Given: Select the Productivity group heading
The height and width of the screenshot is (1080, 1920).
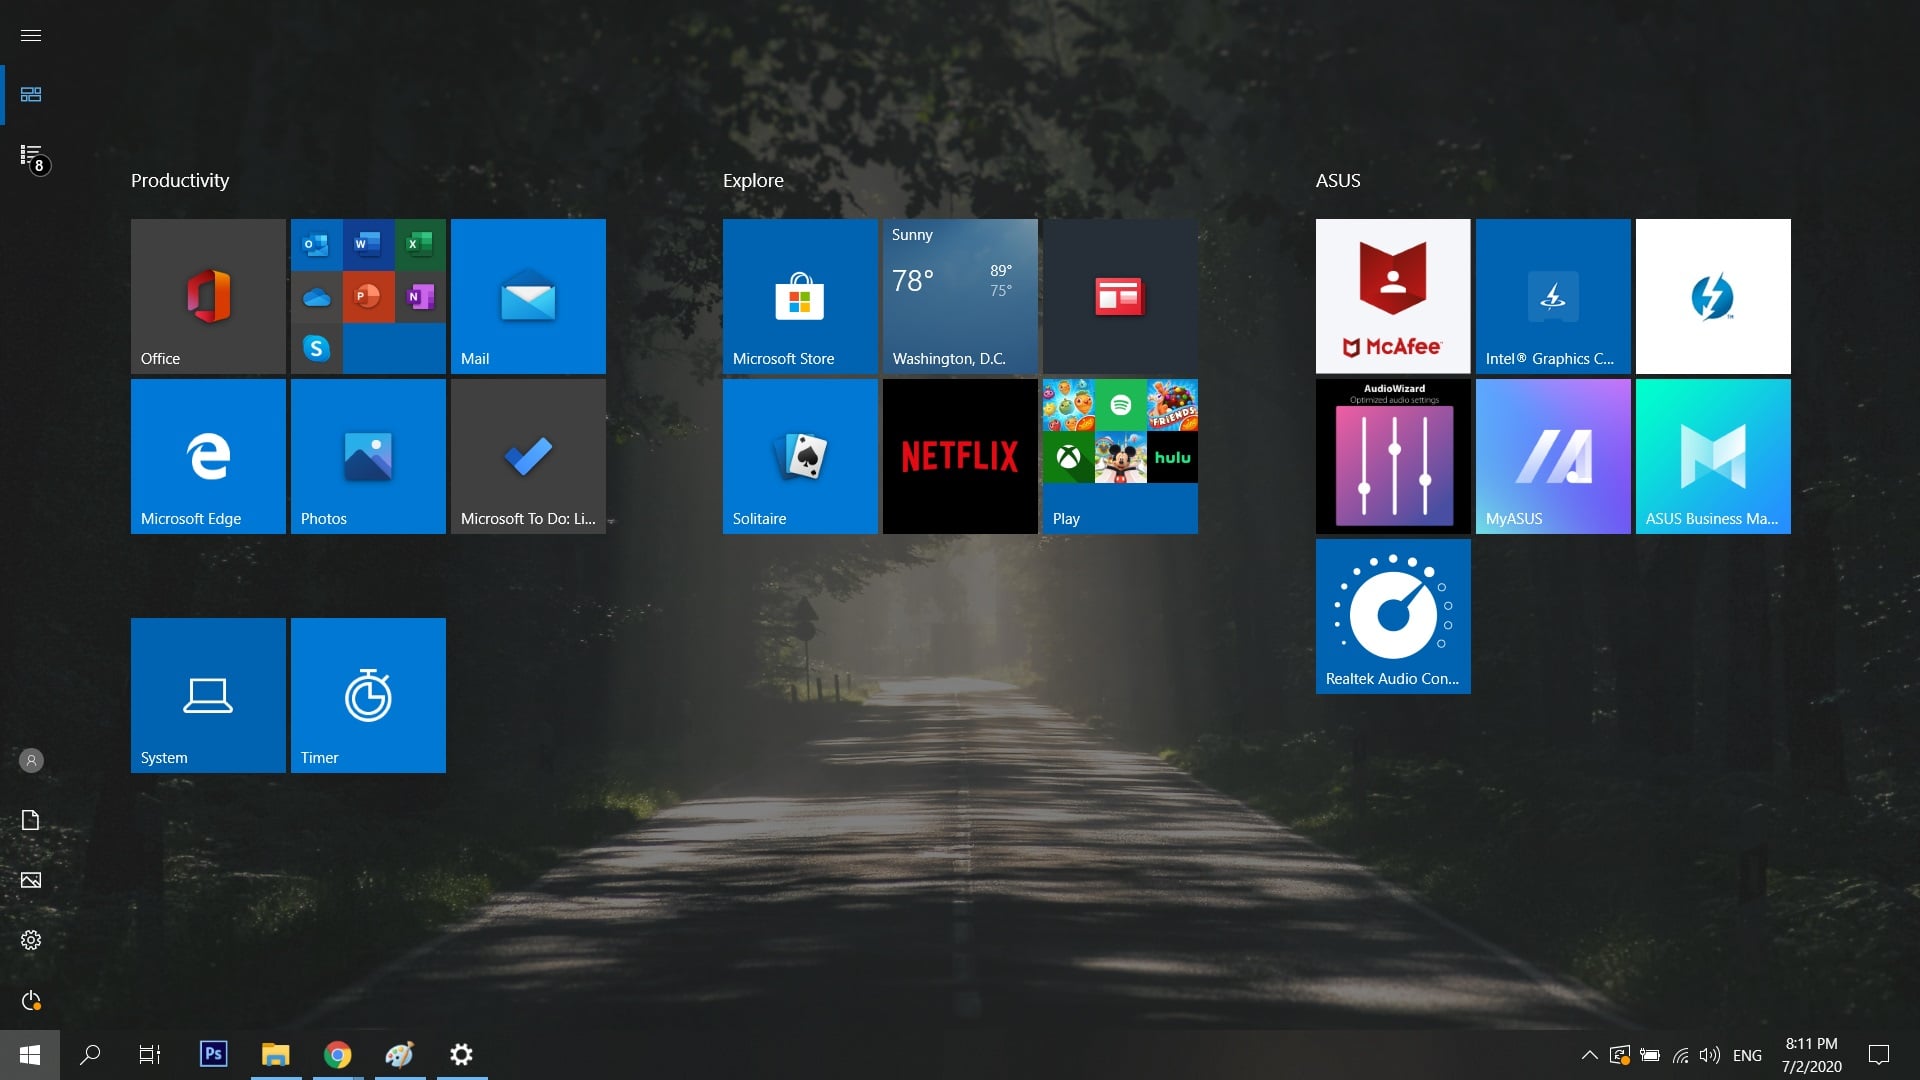Looking at the screenshot, I should (x=180, y=181).
